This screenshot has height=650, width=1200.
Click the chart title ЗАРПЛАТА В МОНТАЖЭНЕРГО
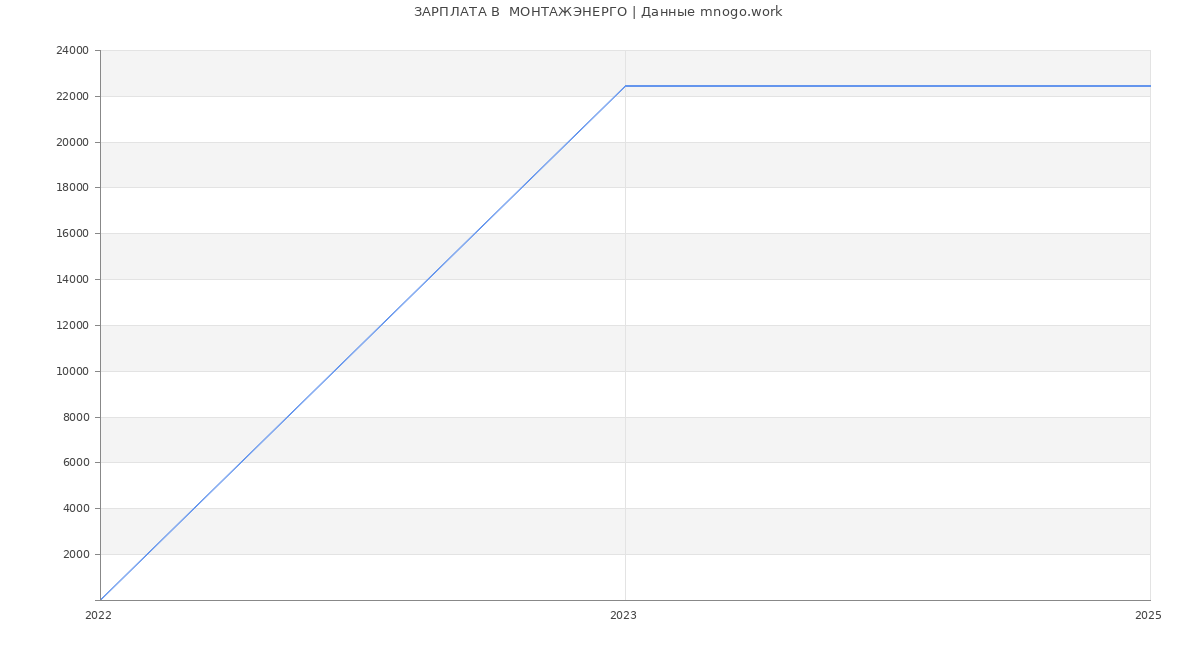point(598,12)
